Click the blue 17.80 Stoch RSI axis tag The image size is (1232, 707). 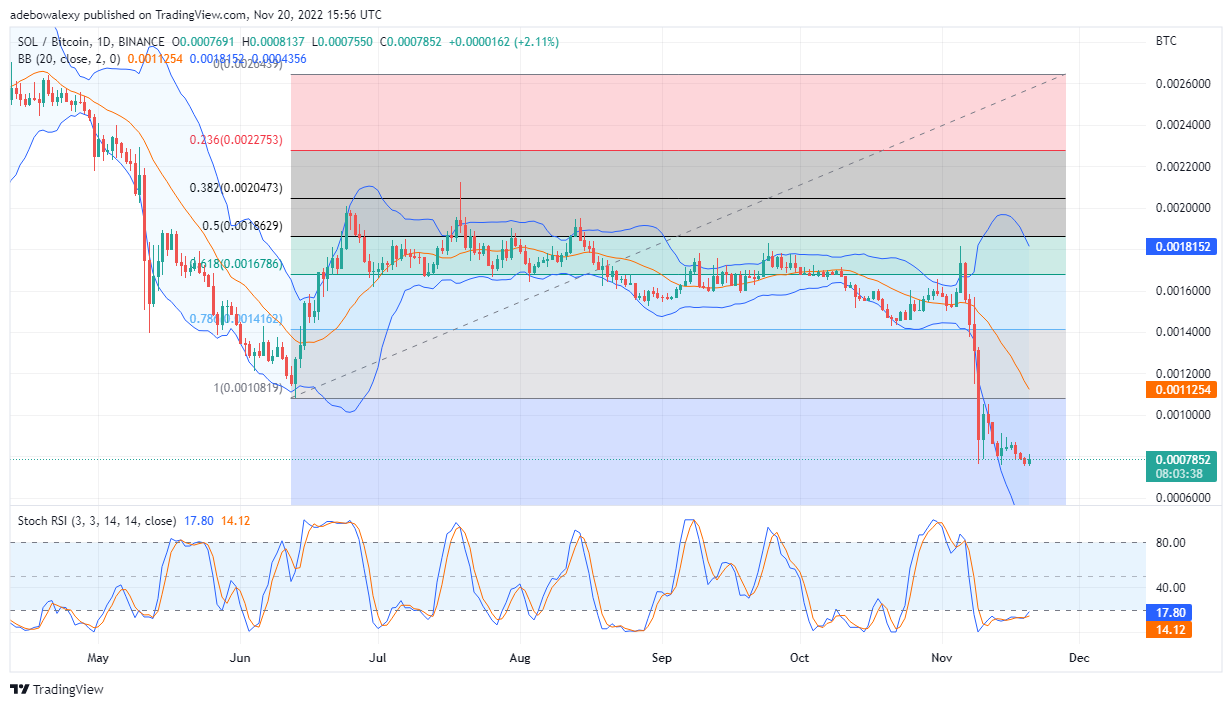[1169, 613]
